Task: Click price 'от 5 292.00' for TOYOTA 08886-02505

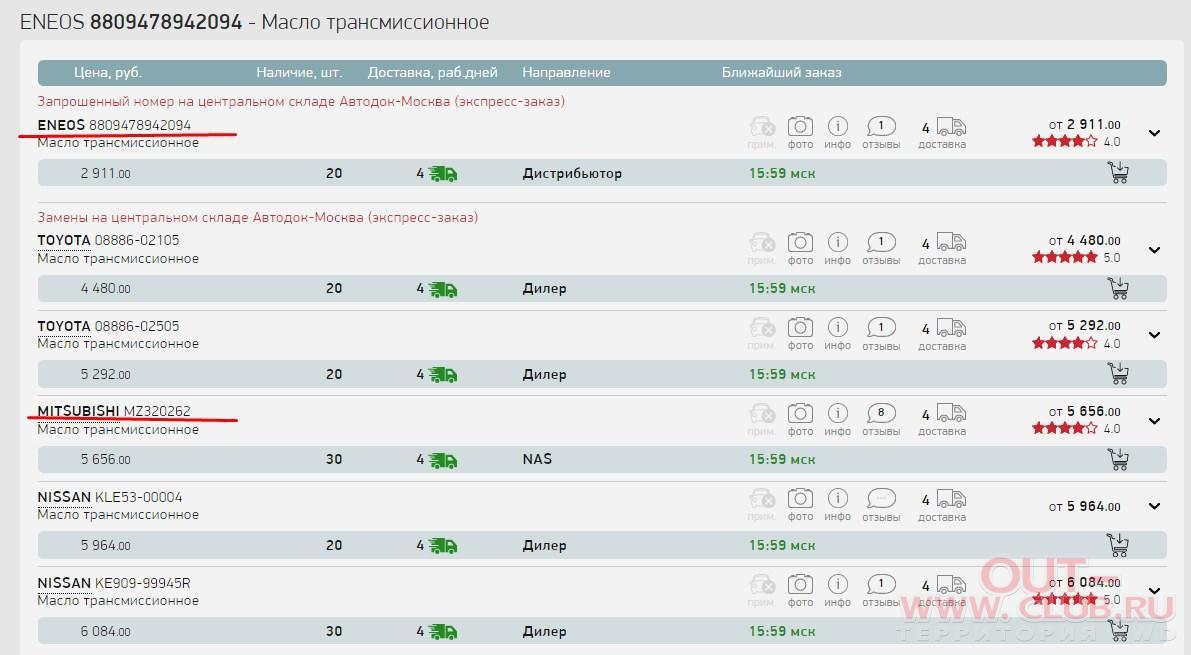Action: pyautogui.click(x=1085, y=326)
